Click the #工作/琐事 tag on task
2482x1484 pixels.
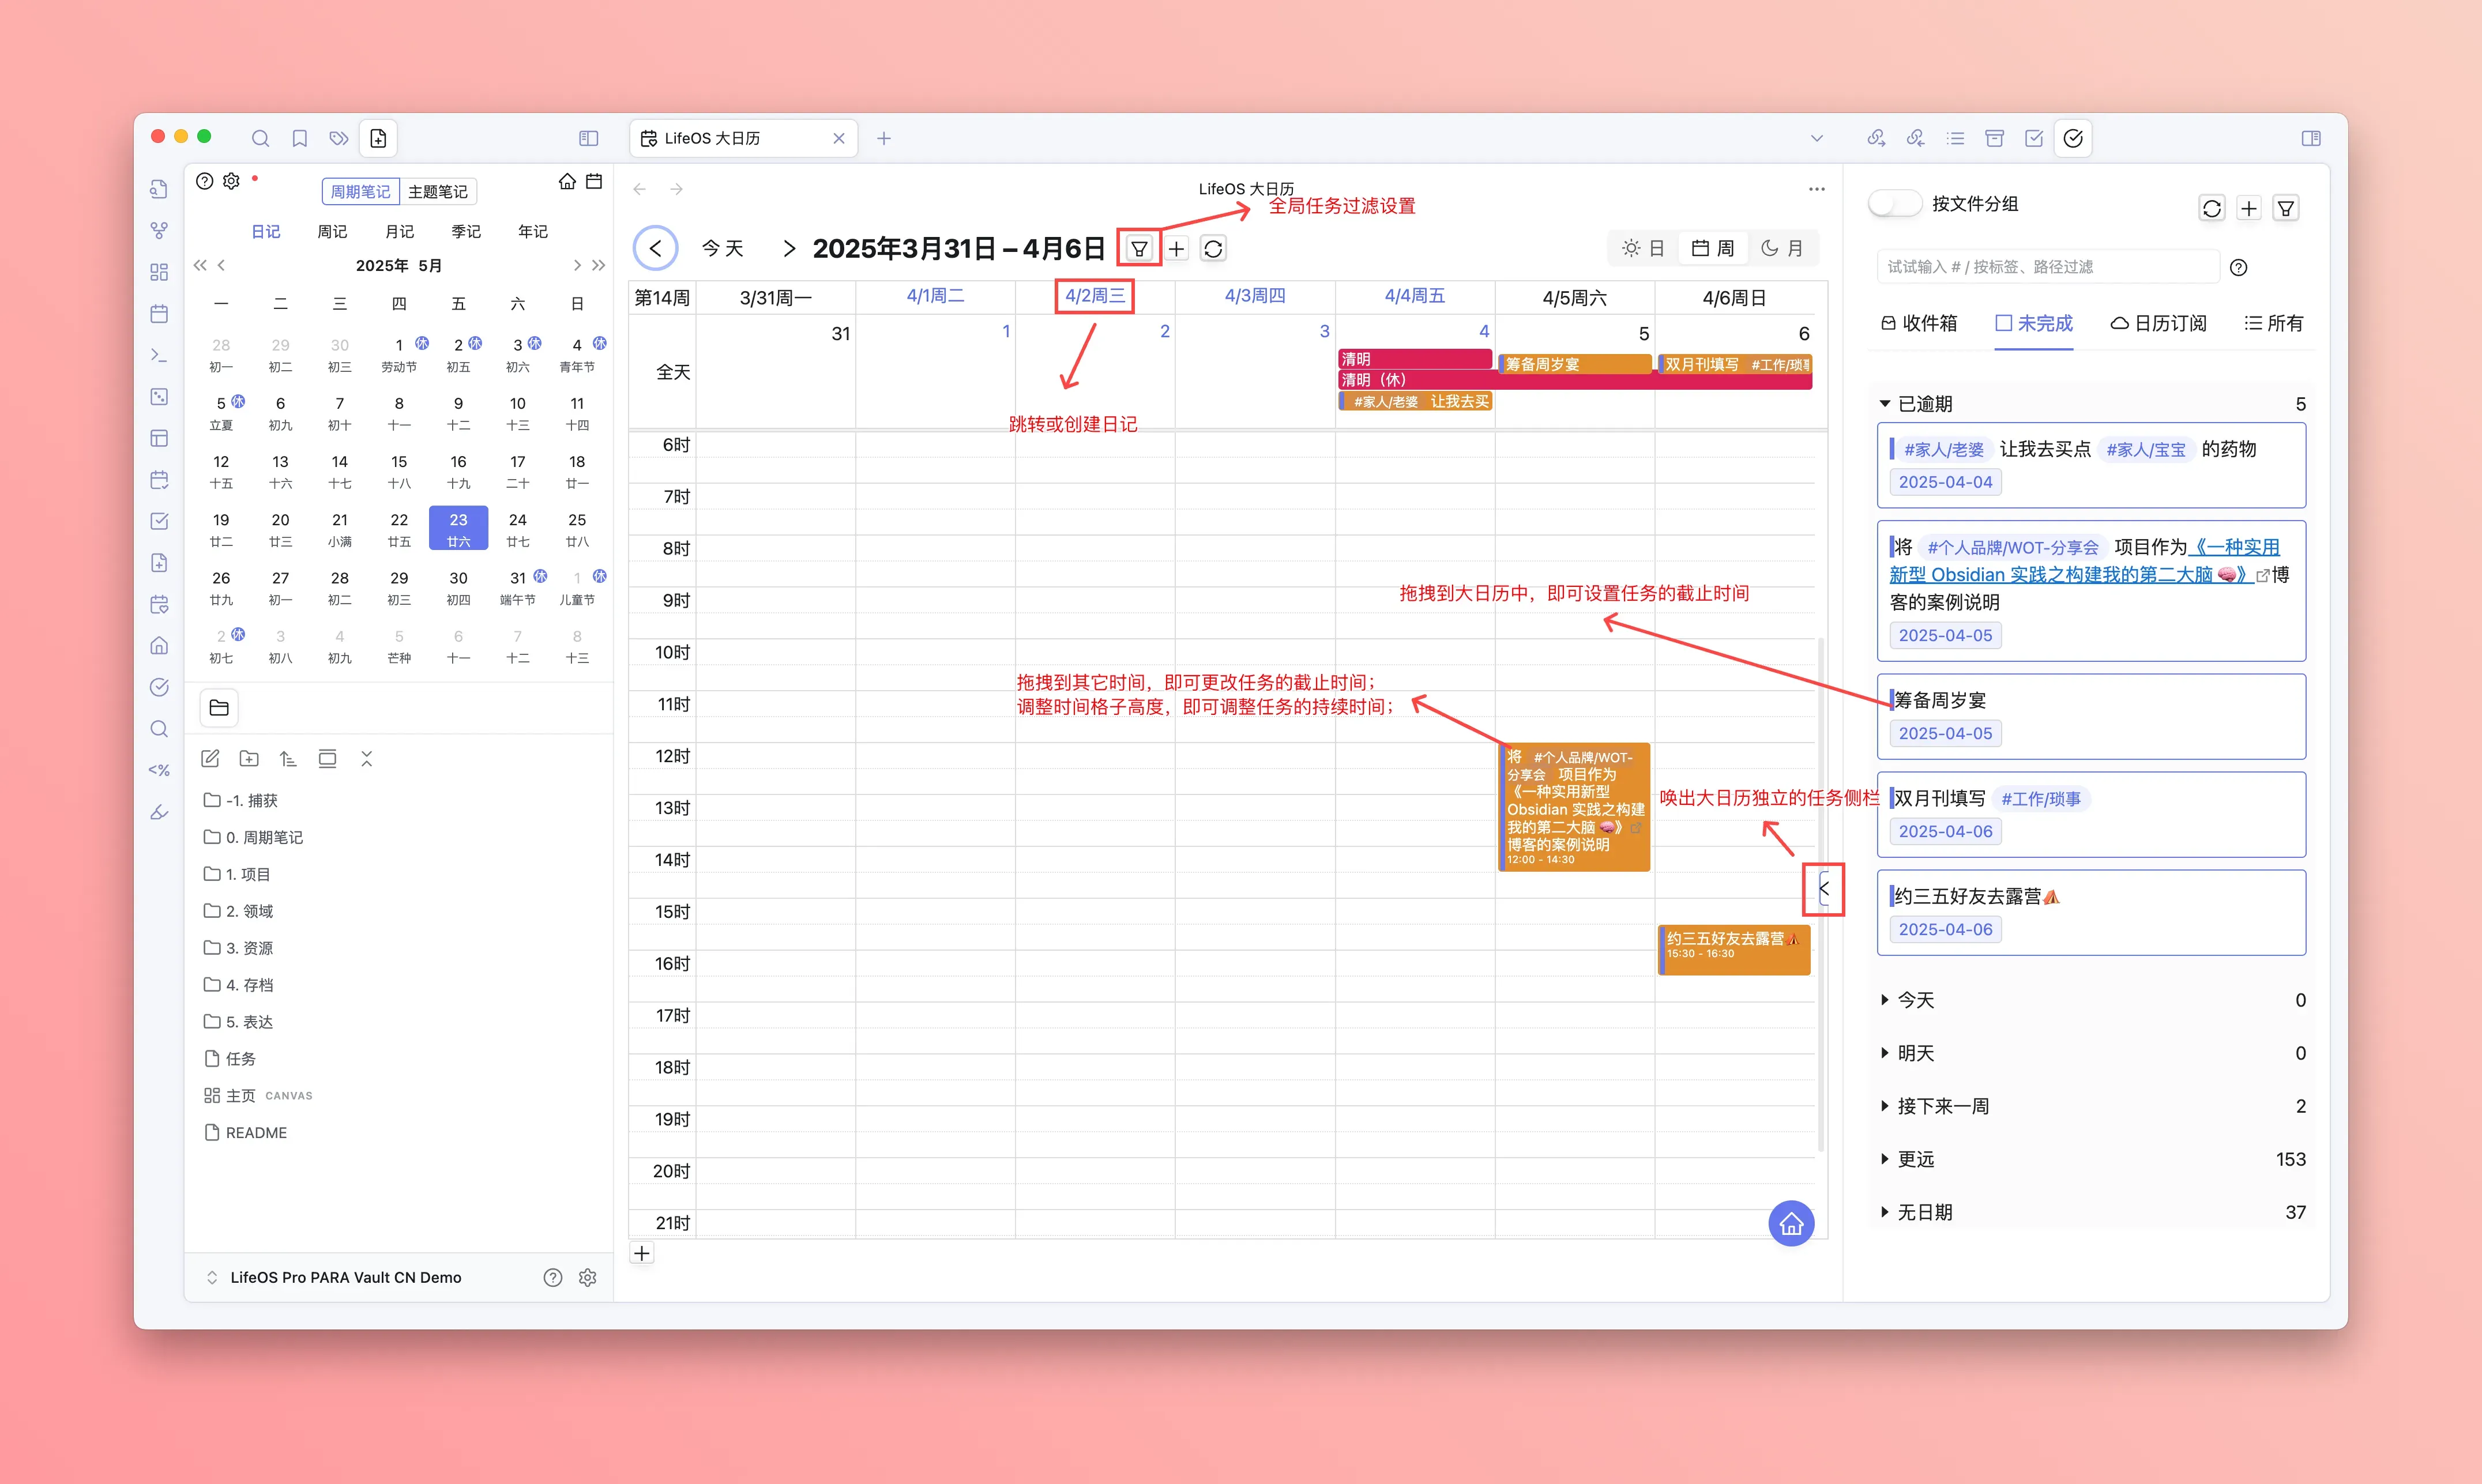click(2041, 799)
